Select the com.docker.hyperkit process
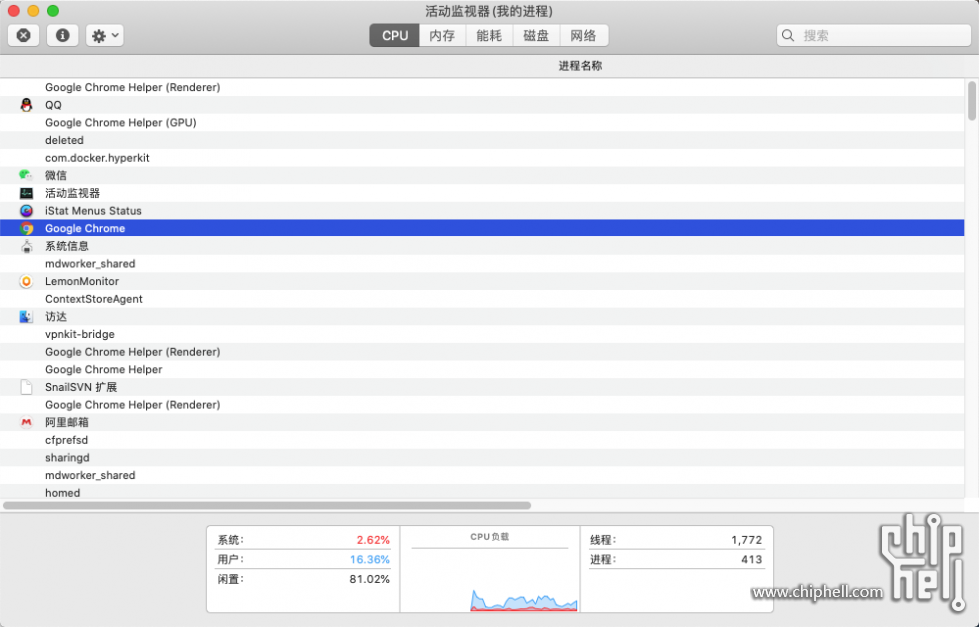The image size is (979, 627). [97, 158]
